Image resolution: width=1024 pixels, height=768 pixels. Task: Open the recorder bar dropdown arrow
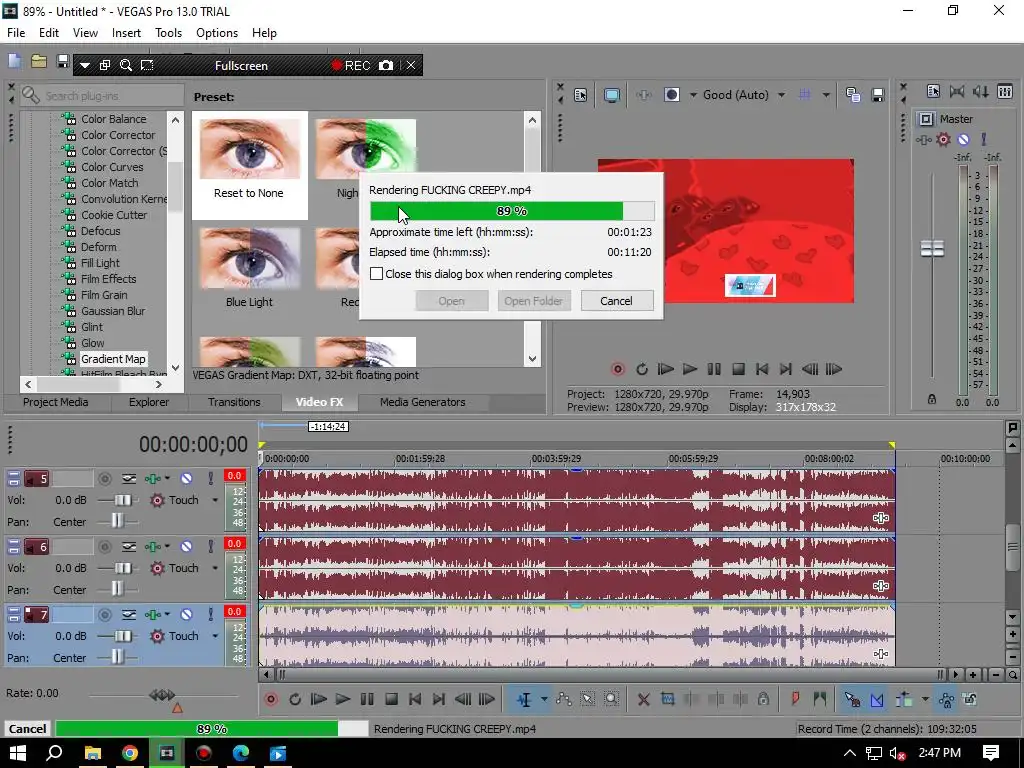[85, 65]
